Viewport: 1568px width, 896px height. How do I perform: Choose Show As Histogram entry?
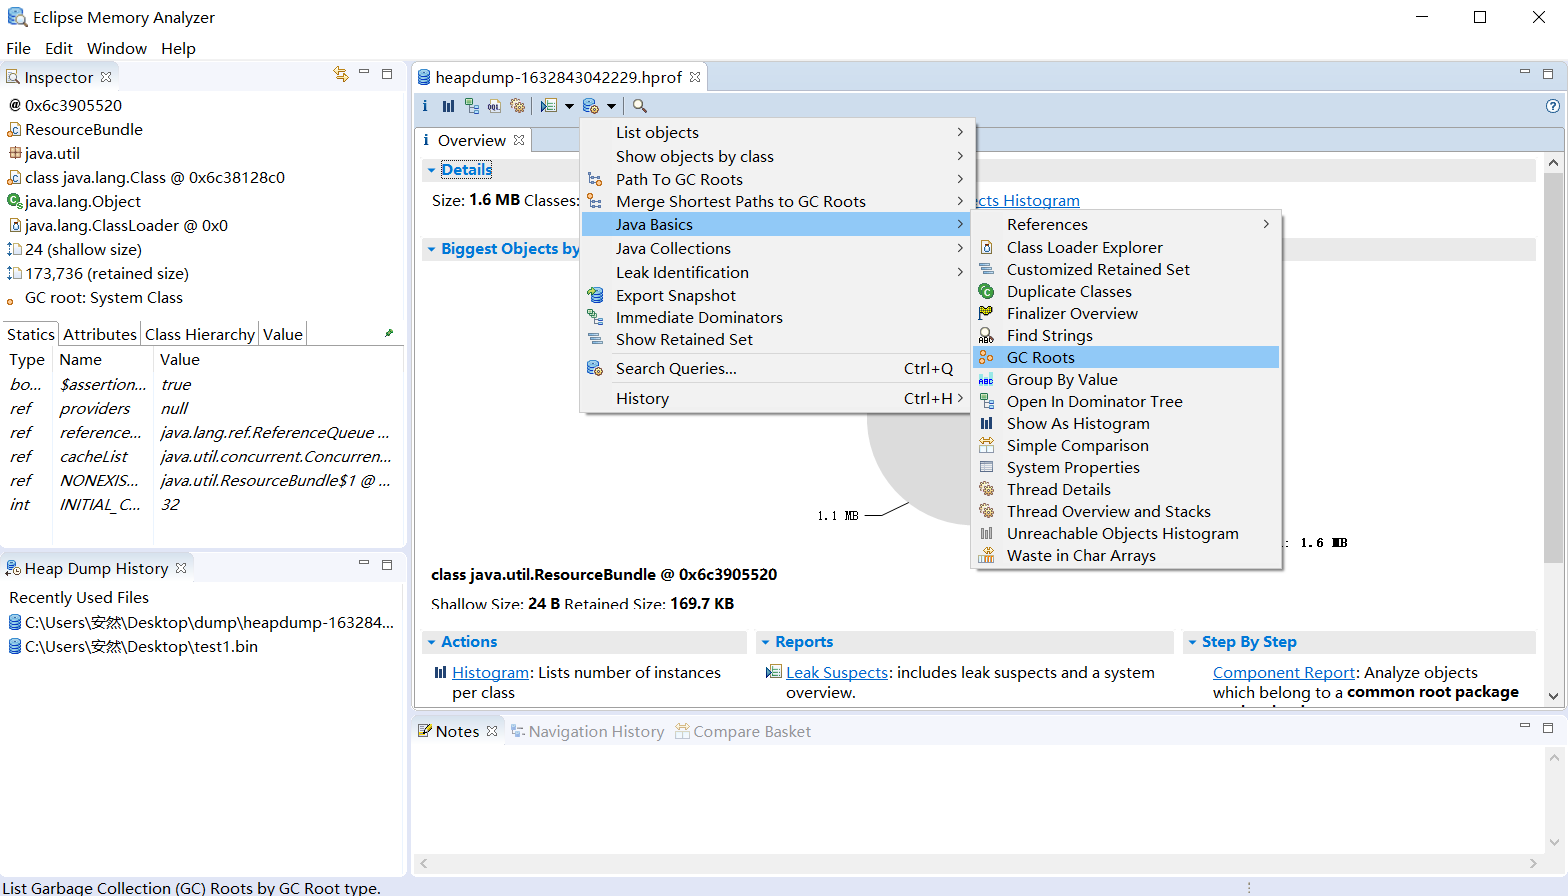[1126, 423]
